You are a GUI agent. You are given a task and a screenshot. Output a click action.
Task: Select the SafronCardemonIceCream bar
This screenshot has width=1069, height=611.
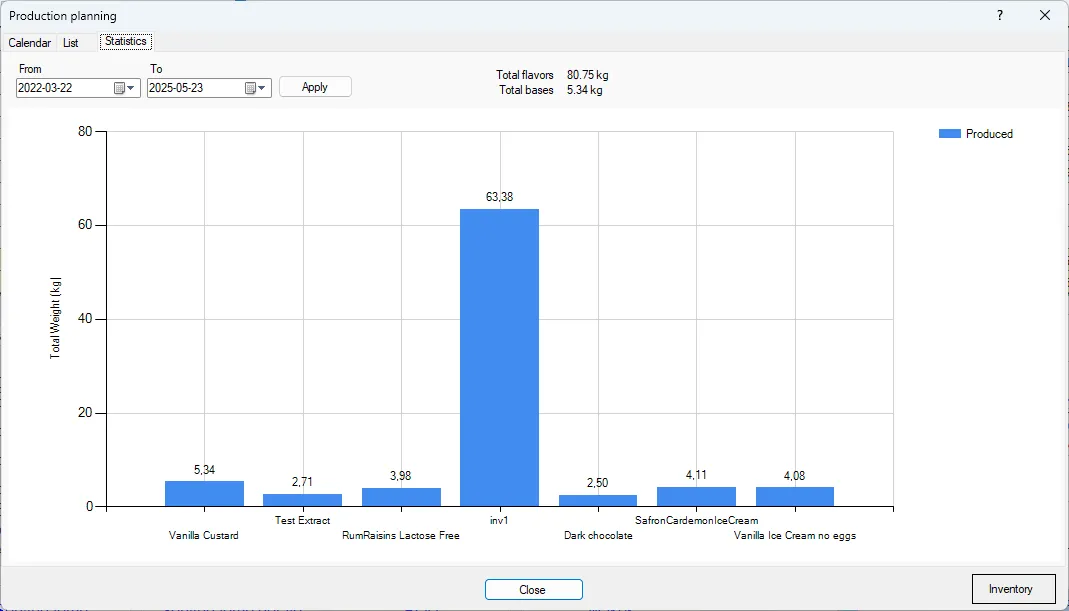click(696, 496)
